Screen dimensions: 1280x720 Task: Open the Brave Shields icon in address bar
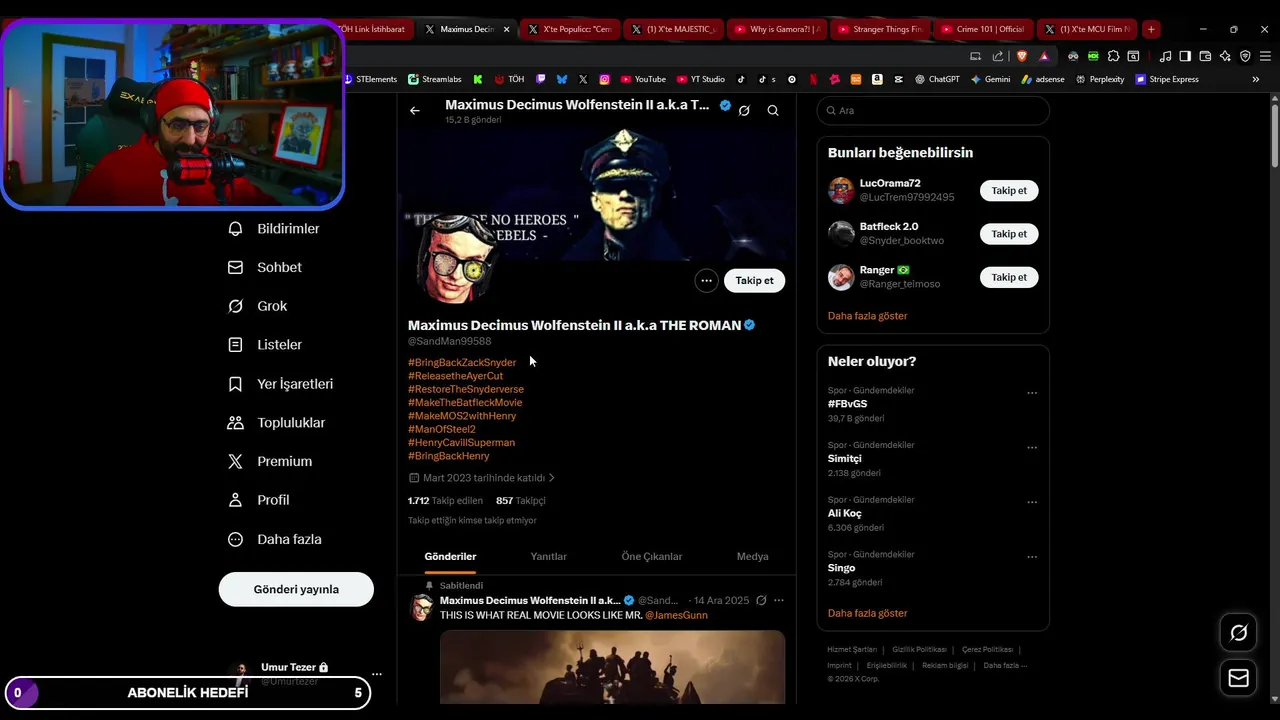1022,56
